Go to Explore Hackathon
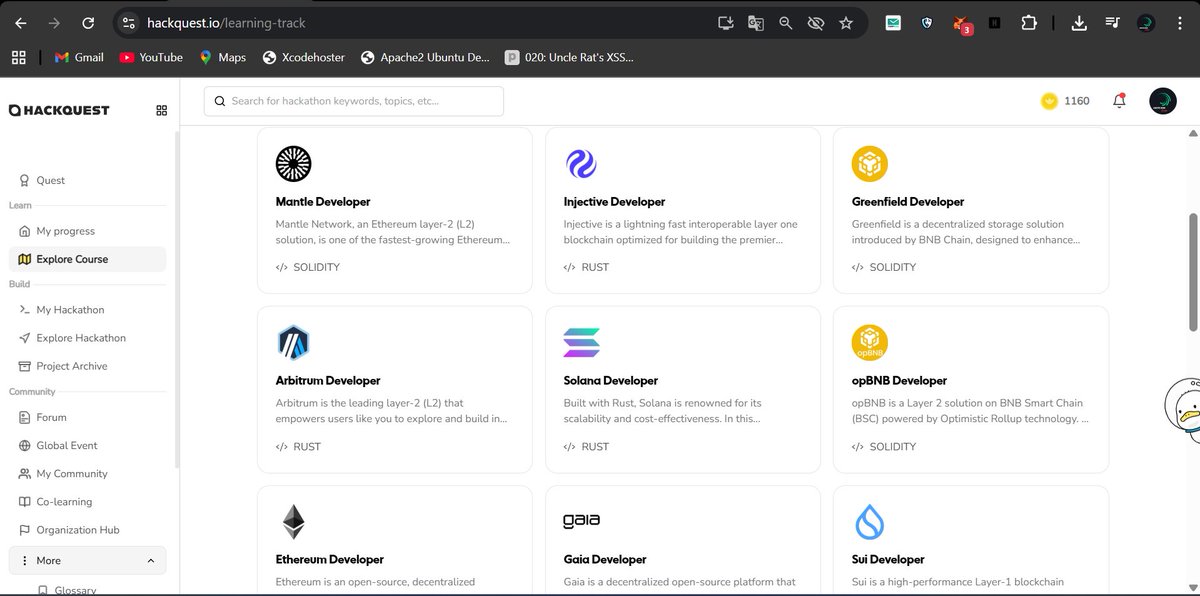The image size is (1200, 596). coord(81,338)
